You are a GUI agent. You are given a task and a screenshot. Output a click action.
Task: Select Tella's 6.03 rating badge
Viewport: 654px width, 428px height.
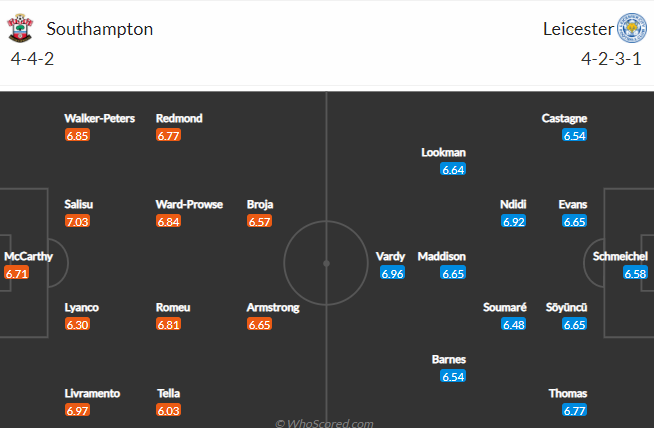169,410
